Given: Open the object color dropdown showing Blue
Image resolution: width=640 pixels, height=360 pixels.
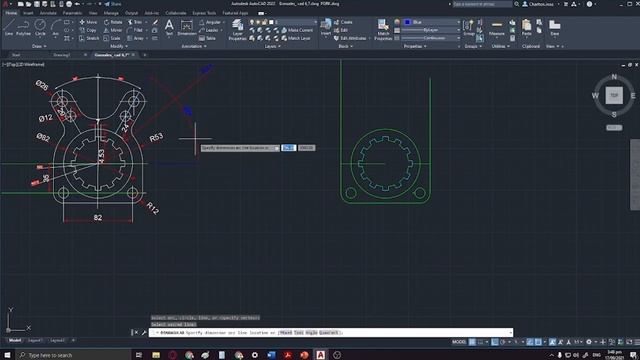Looking at the screenshot, I should (431, 22).
